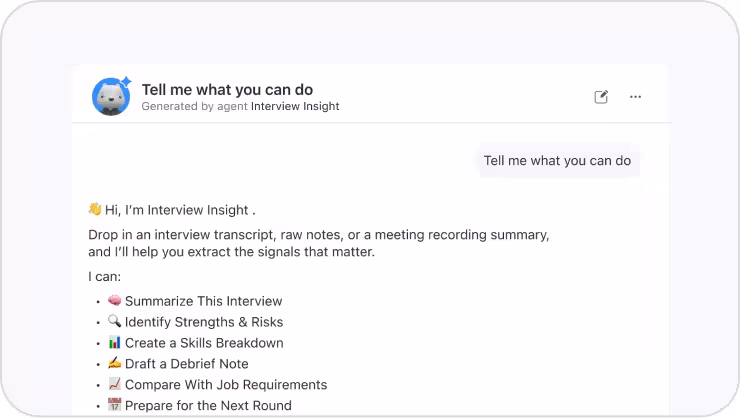This screenshot has width=740, height=418.
Task: Choose Draft a Debrief Note
Action: (186, 364)
